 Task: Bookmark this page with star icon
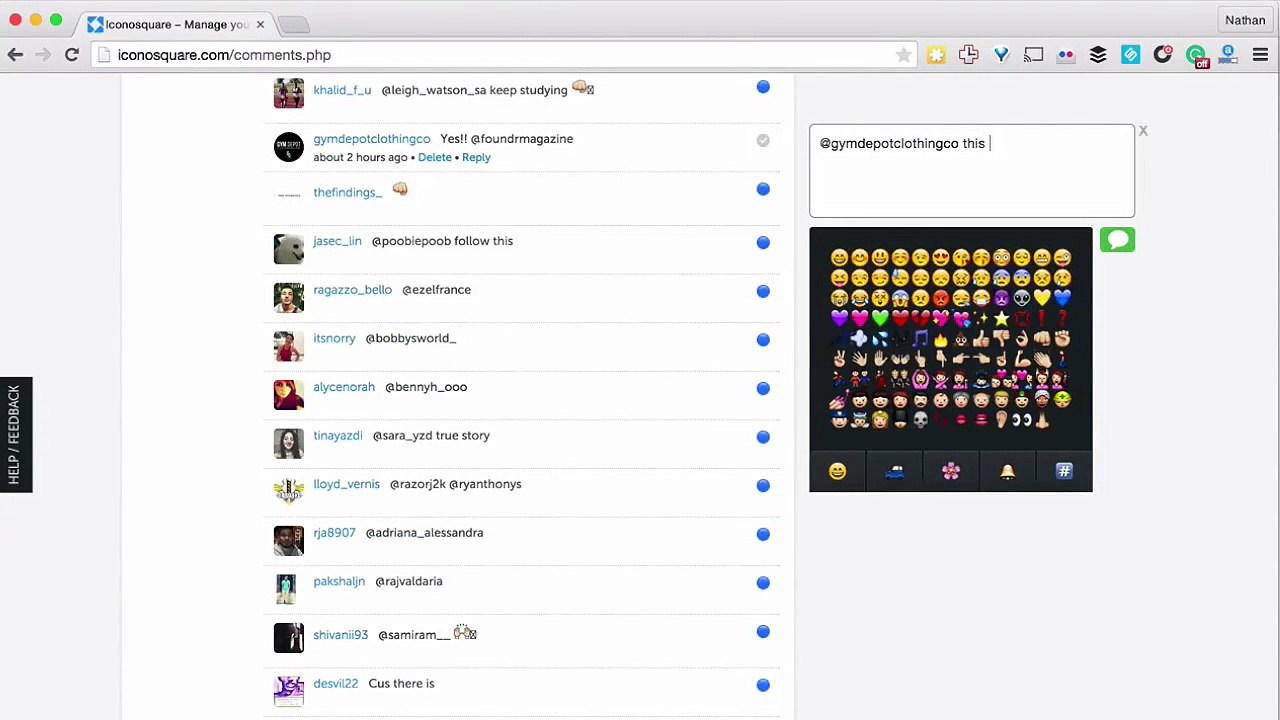pos(903,55)
